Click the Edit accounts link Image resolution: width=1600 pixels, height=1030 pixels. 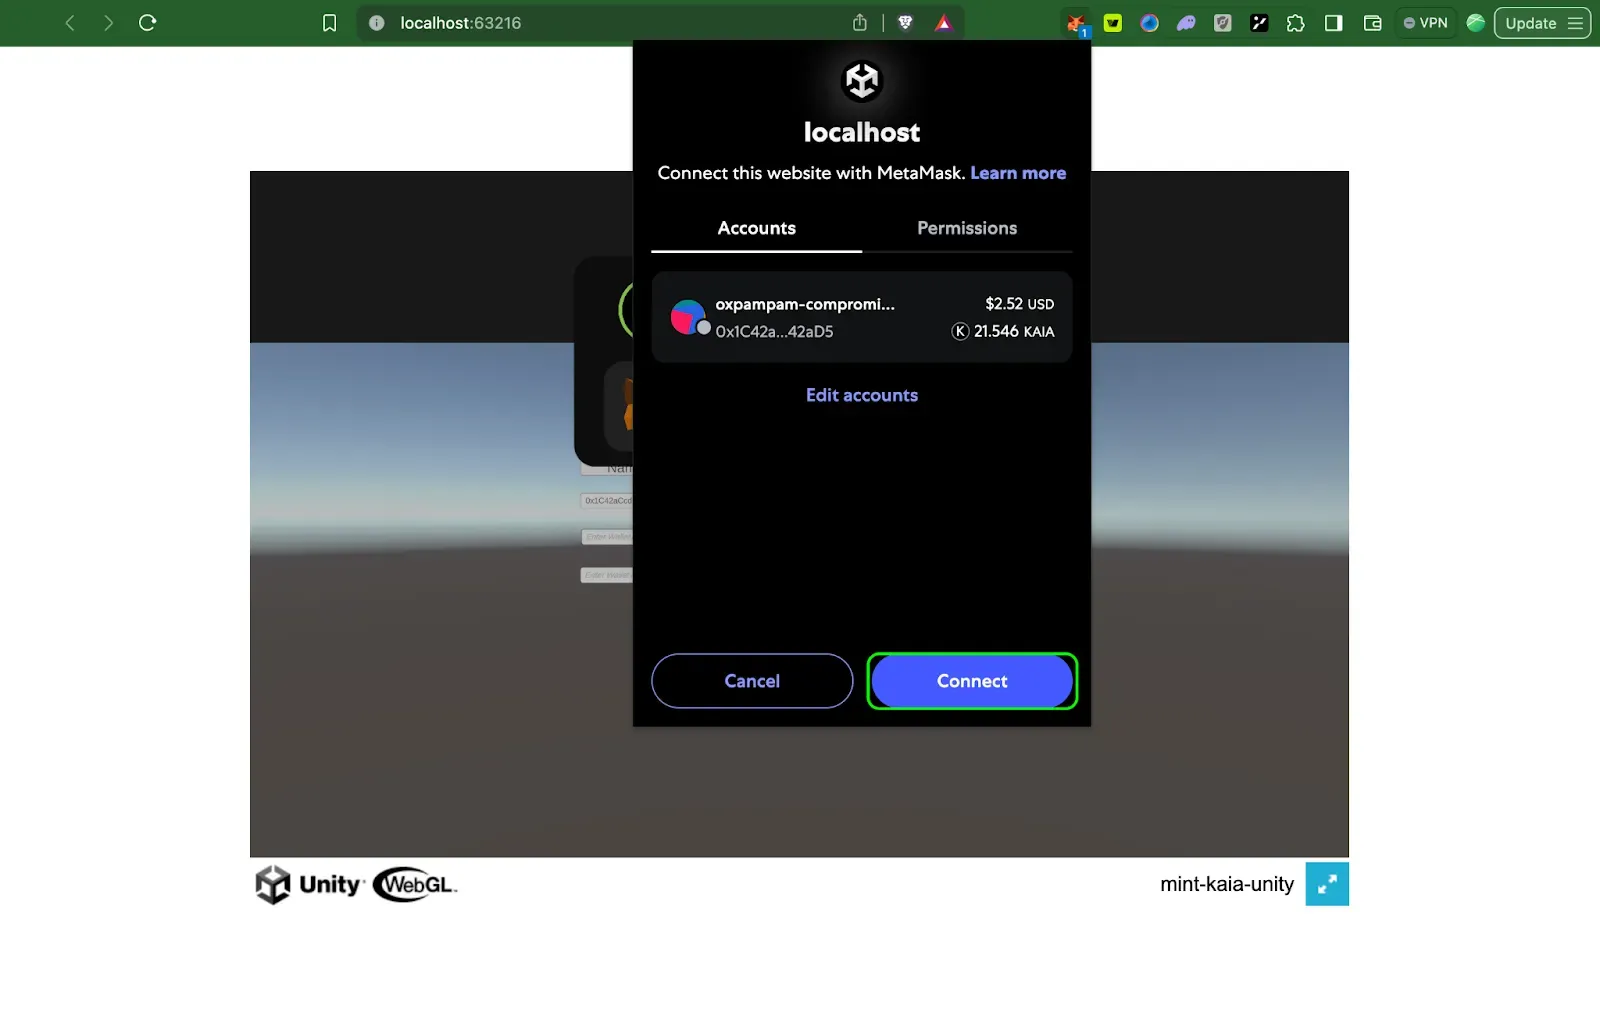point(861,395)
